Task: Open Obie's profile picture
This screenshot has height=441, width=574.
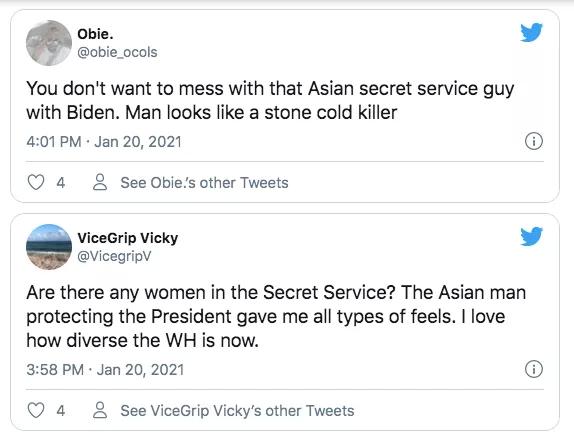Action: point(49,43)
